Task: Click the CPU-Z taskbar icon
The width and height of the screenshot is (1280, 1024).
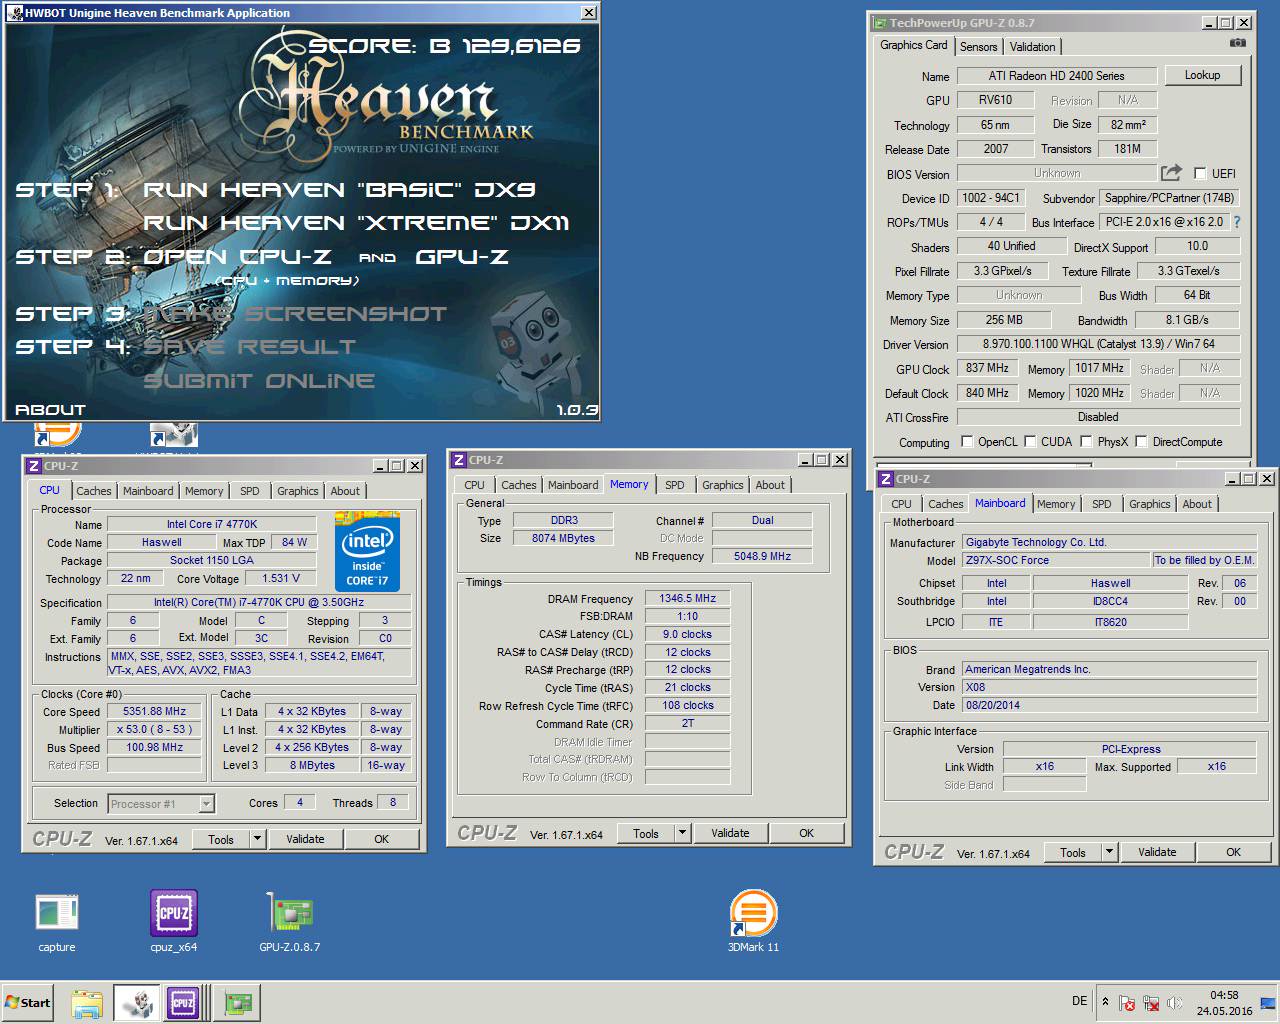Action: 183,1003
